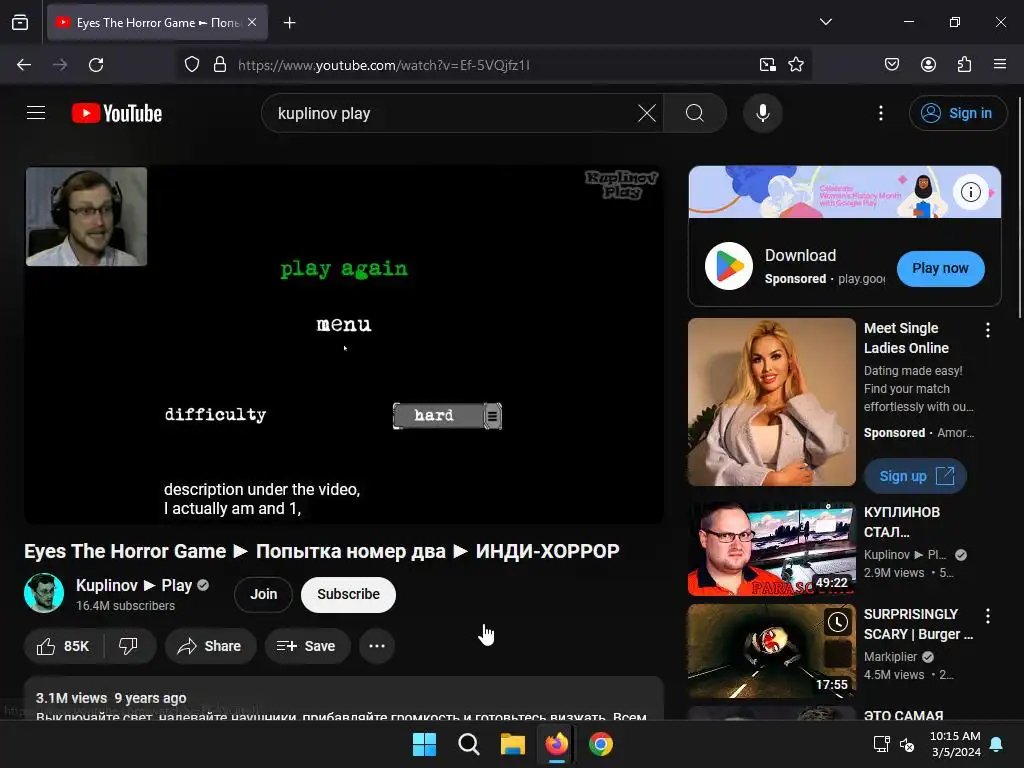Open the 49:22 Kuplinov video thumbnail
This screenshot has height=768, width=1024.
(771, 549)
